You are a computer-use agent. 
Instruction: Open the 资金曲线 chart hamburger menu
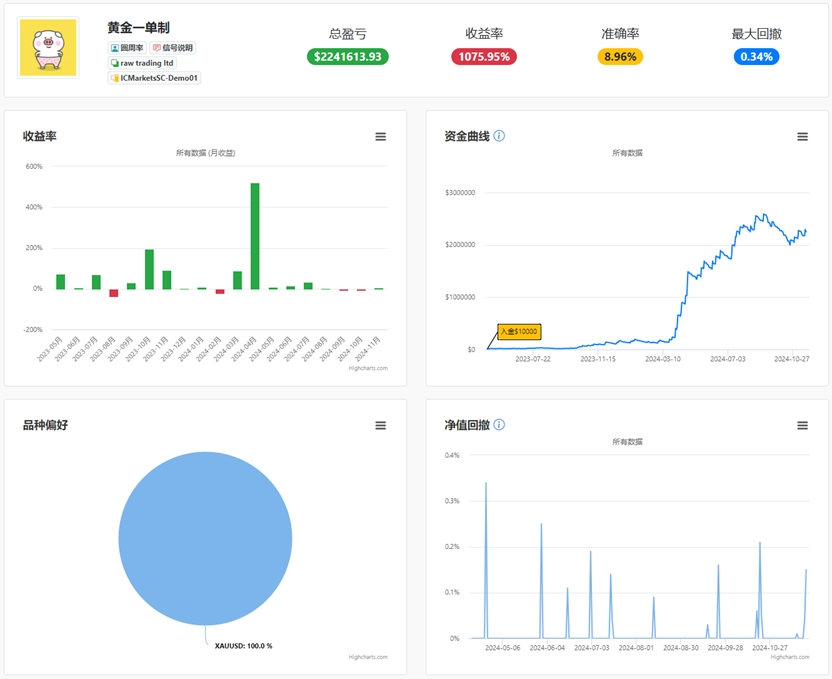tap(802, 137)
